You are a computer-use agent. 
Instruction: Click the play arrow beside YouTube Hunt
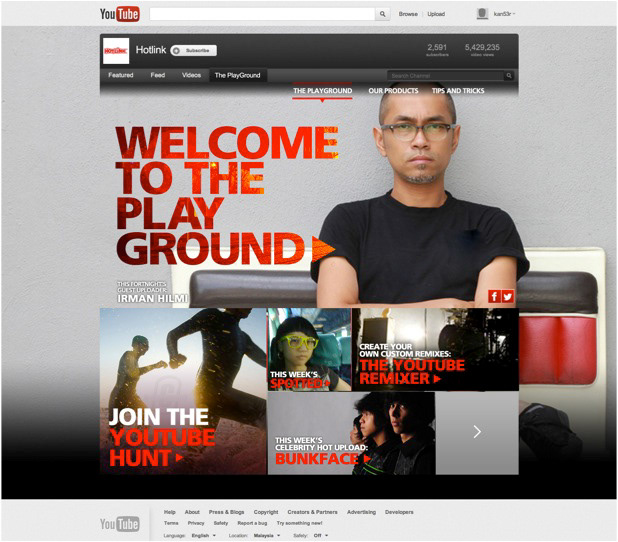coord(179,458)
